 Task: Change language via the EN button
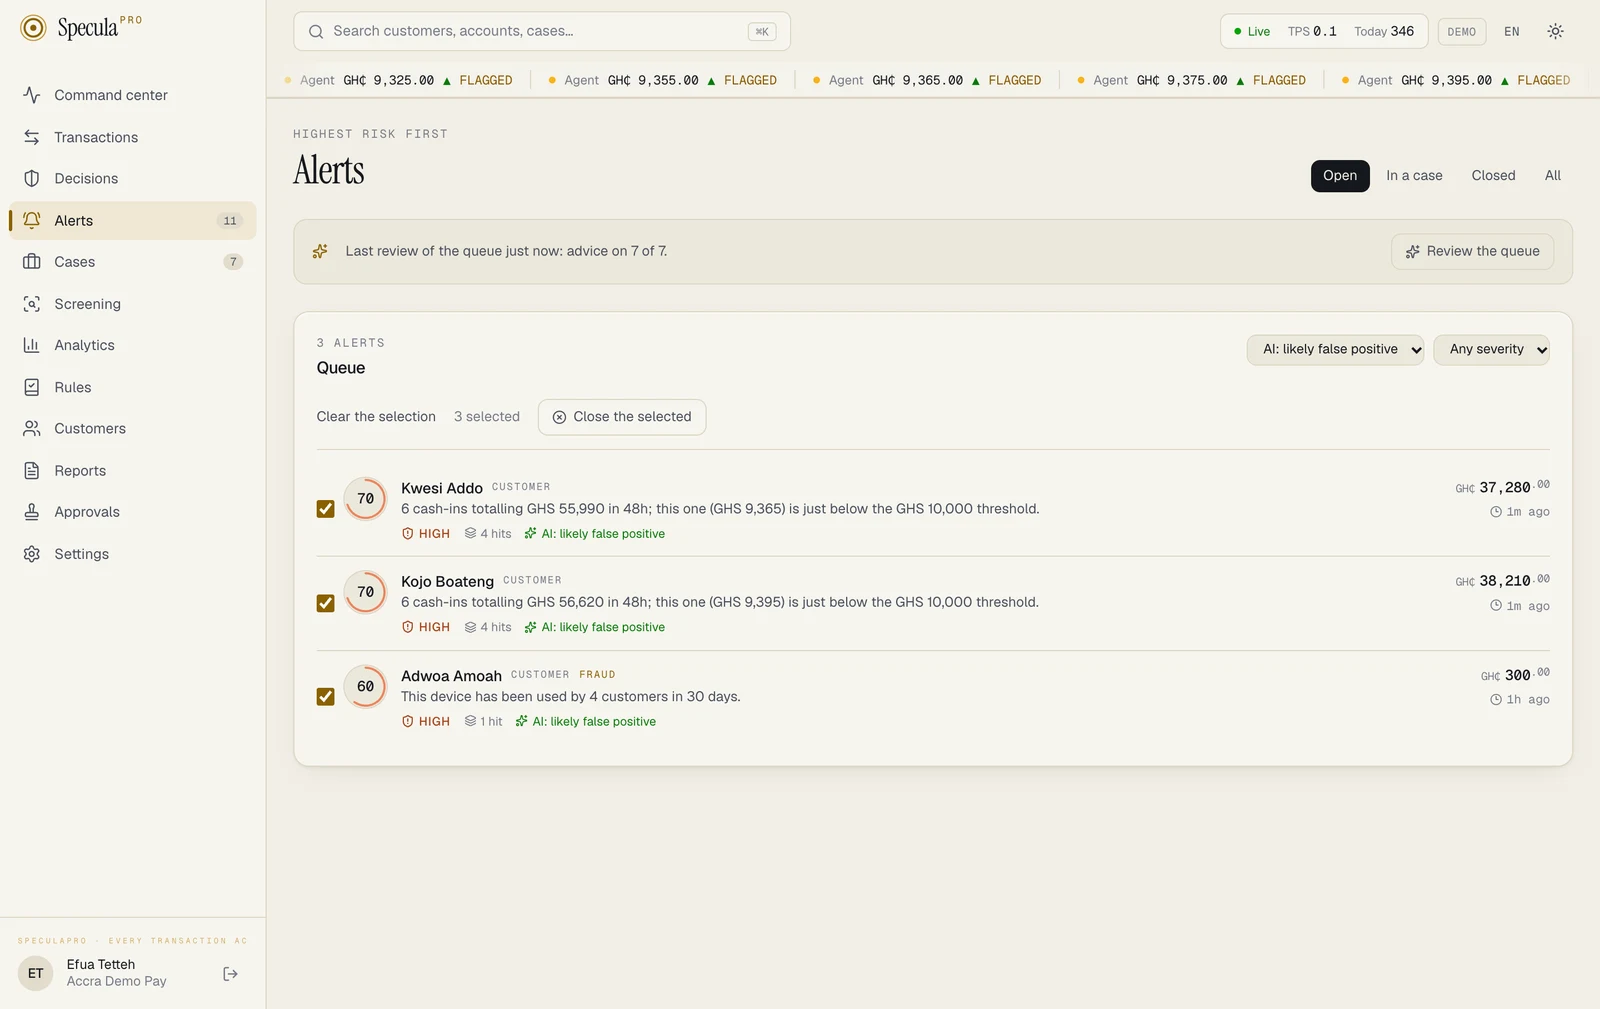[x=1511, y=32]
